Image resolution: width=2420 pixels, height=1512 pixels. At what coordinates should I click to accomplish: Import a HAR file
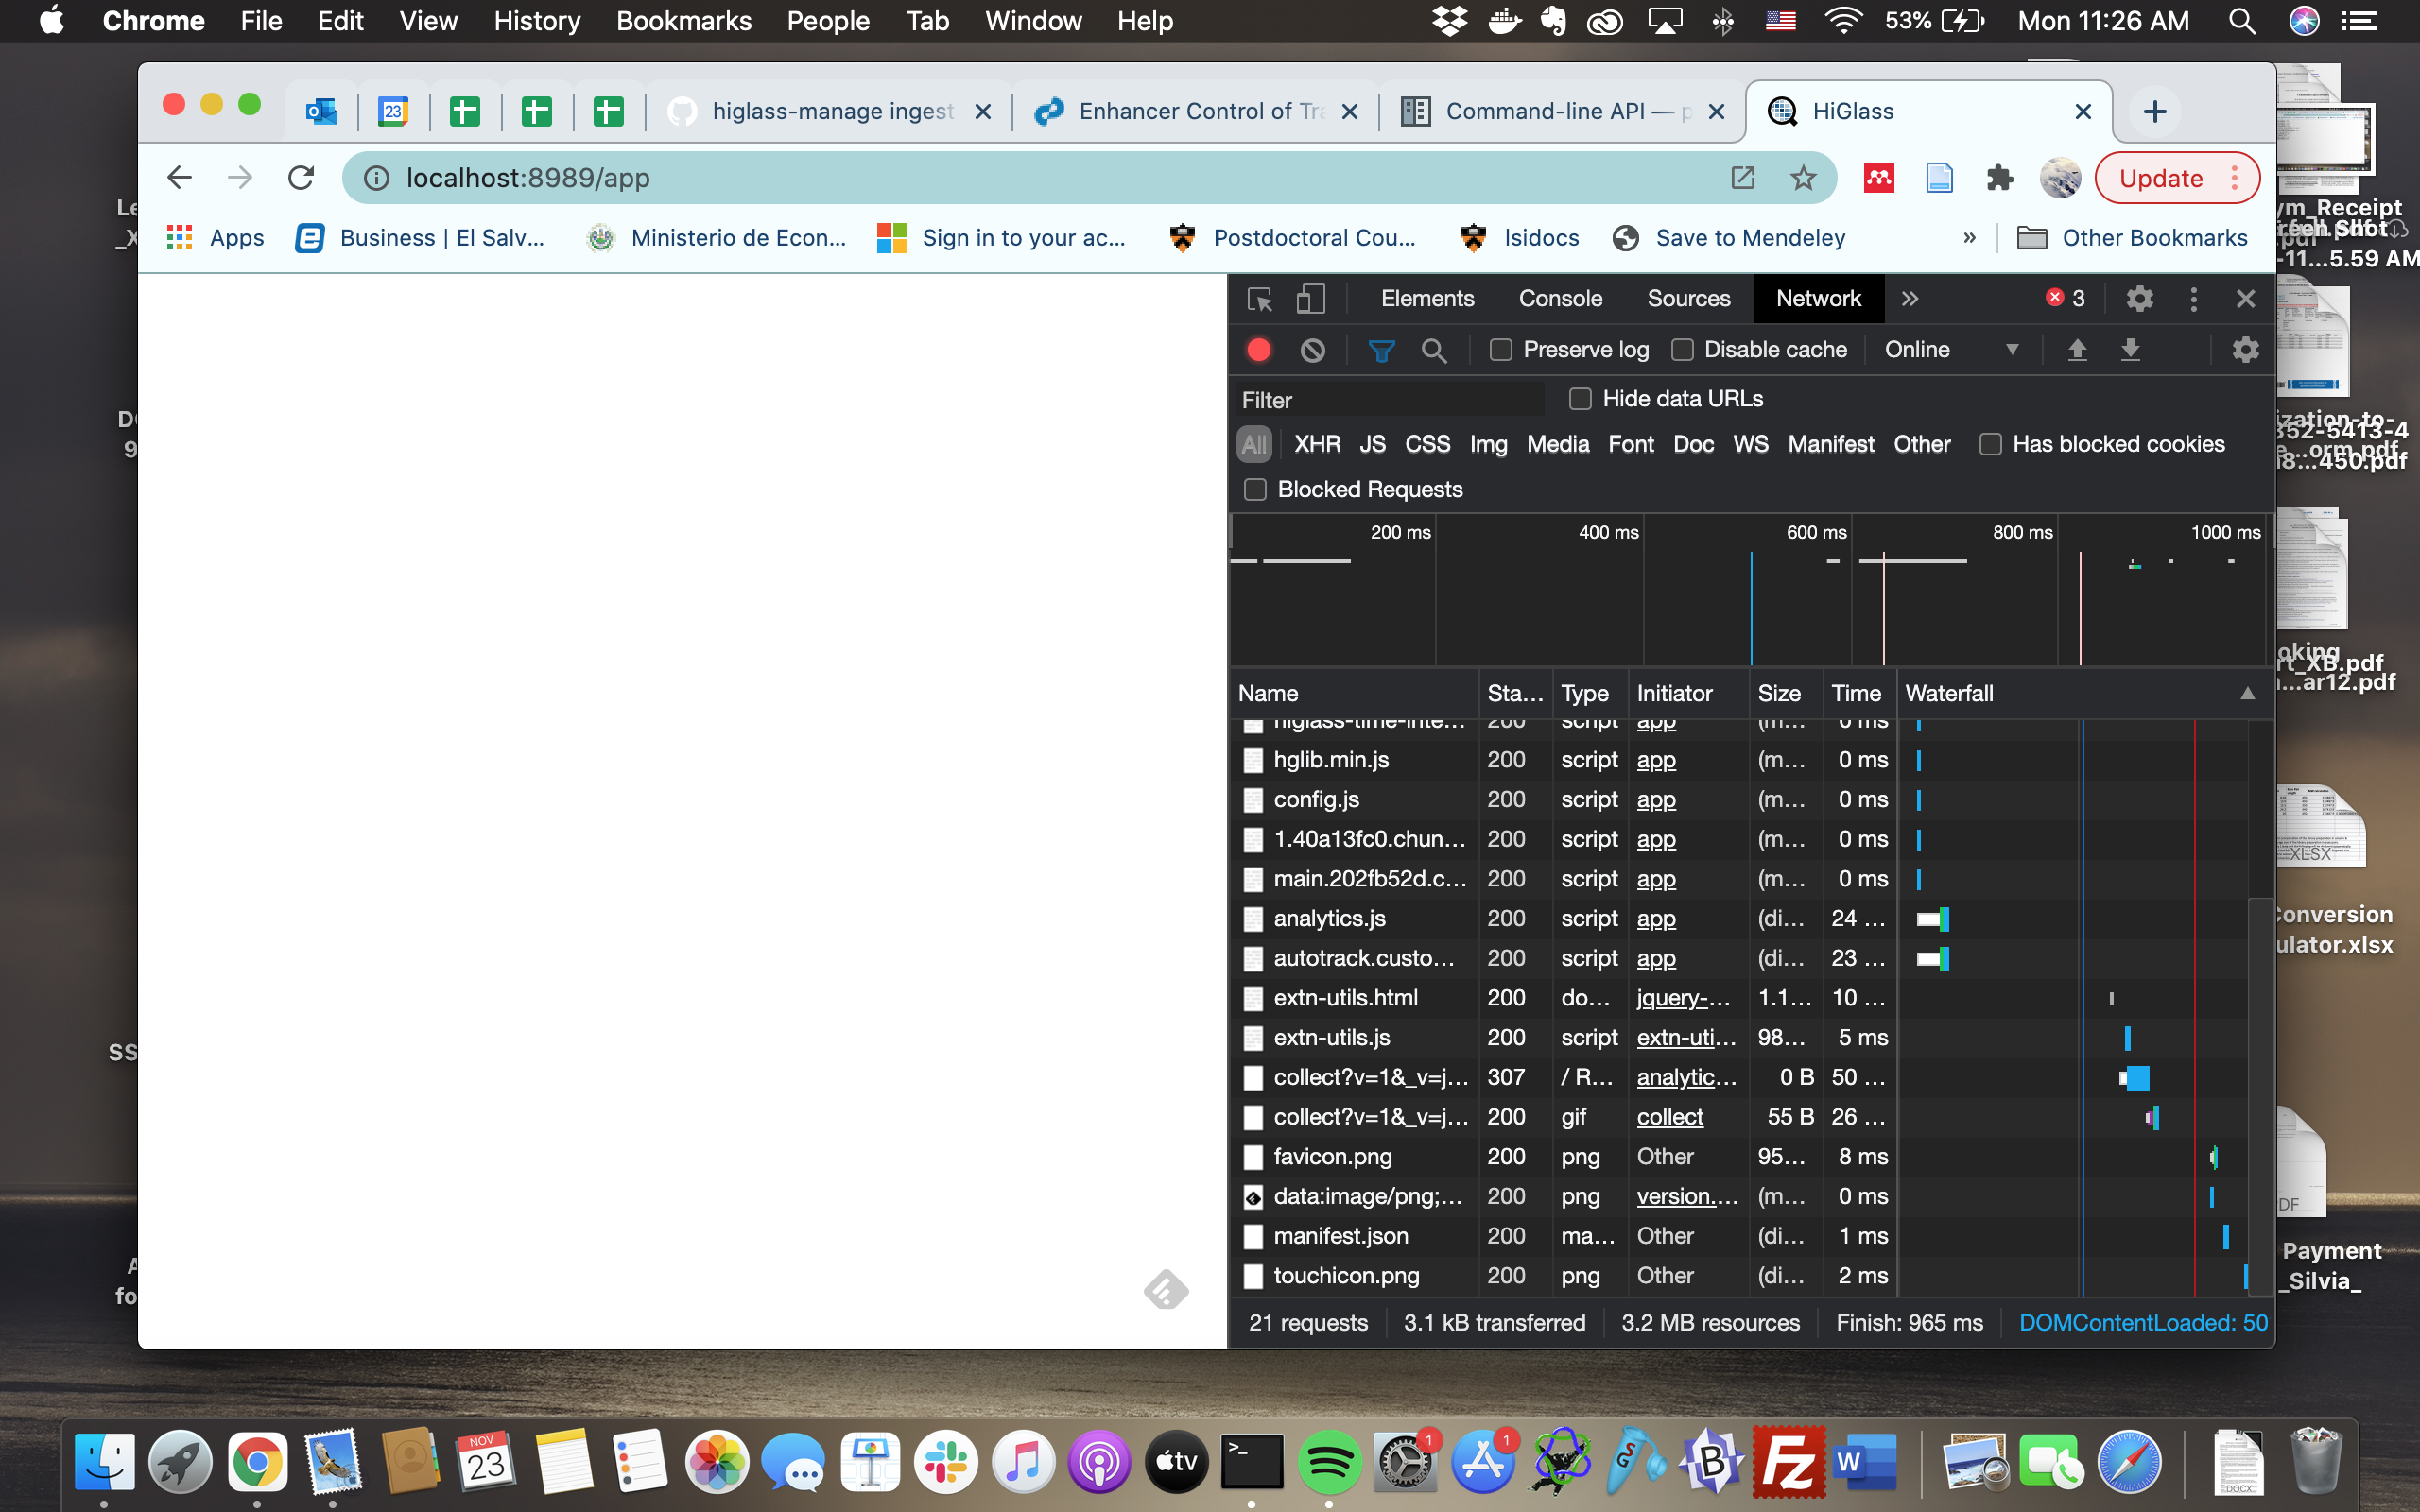click(x=2077, y=349)
